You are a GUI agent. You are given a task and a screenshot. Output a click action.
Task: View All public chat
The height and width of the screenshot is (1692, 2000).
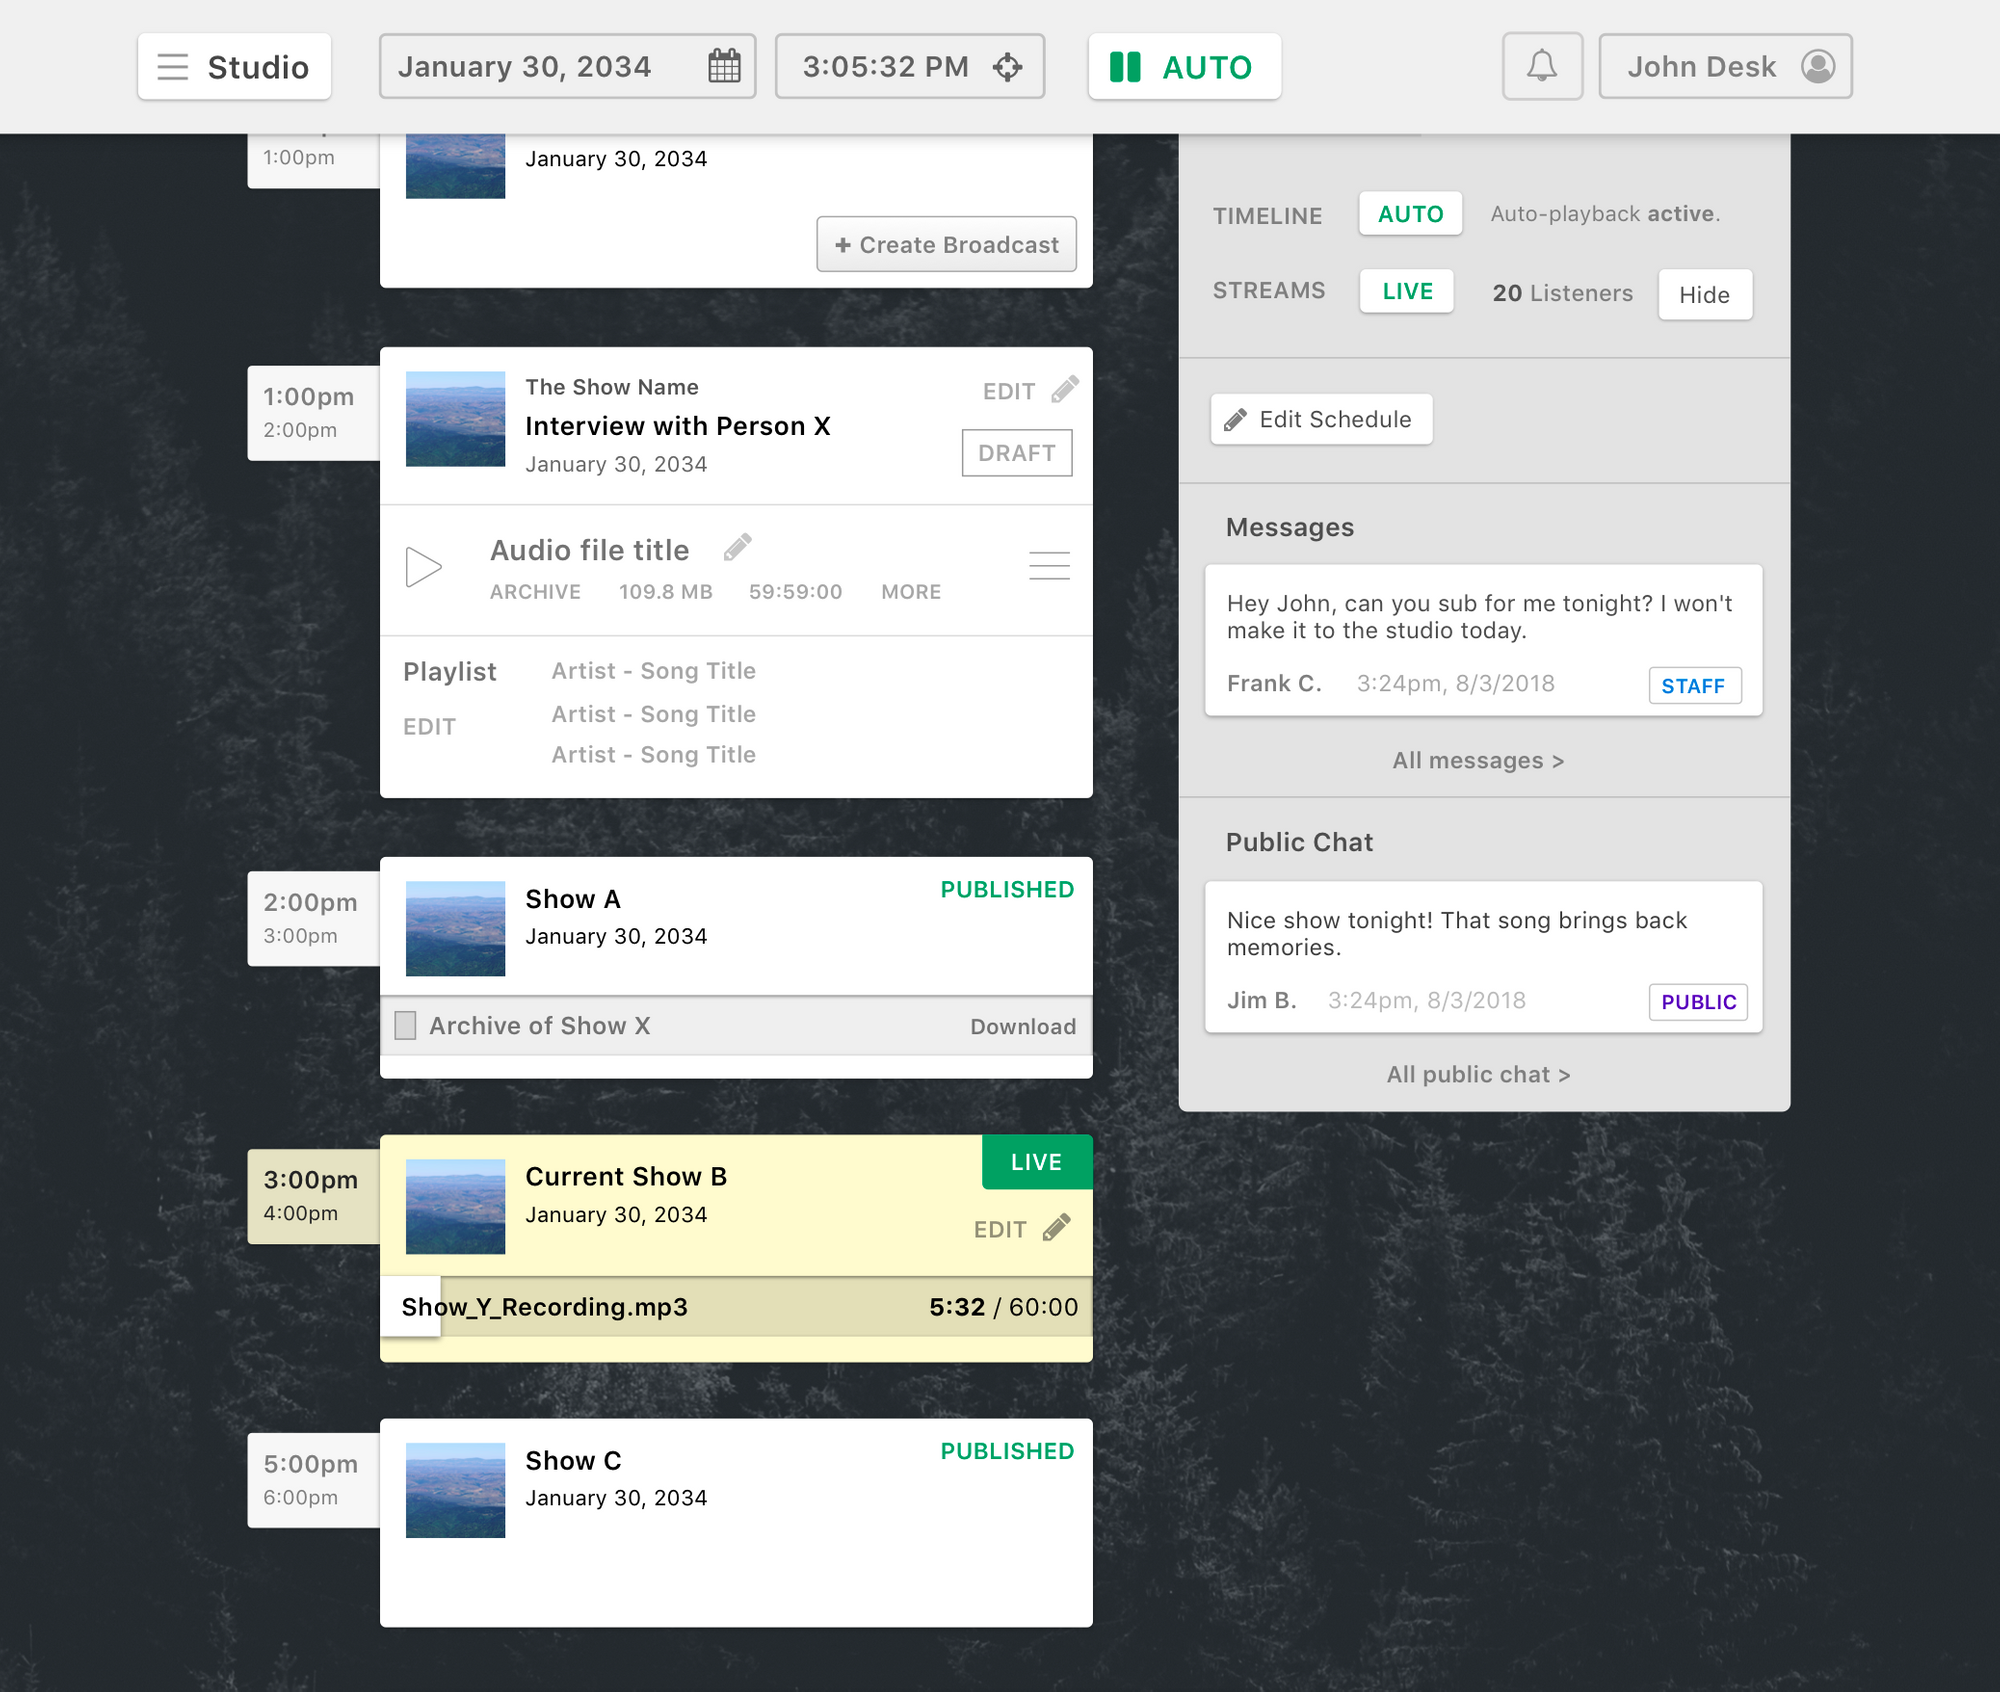tap(1478, 1075)
